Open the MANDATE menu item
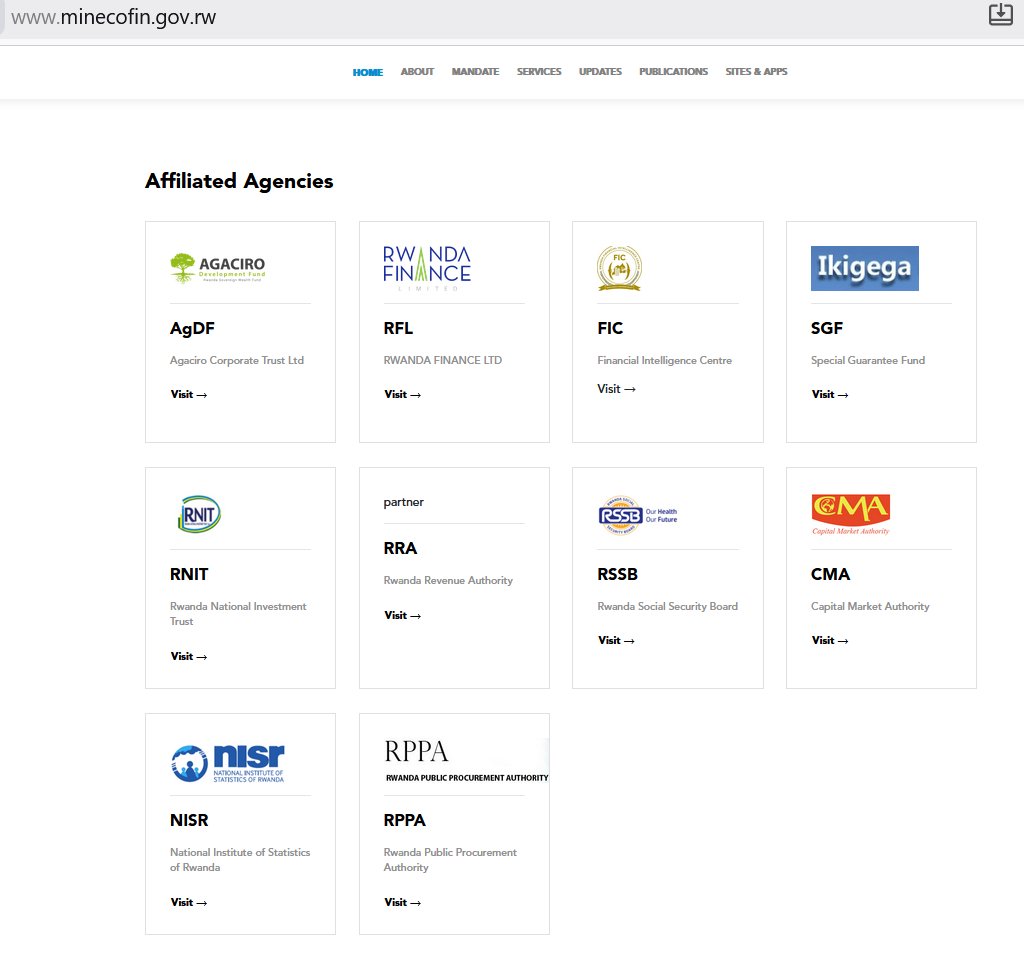Image resolution: width=1024 pixels, height=967 pixels. [x=475, y=72]
